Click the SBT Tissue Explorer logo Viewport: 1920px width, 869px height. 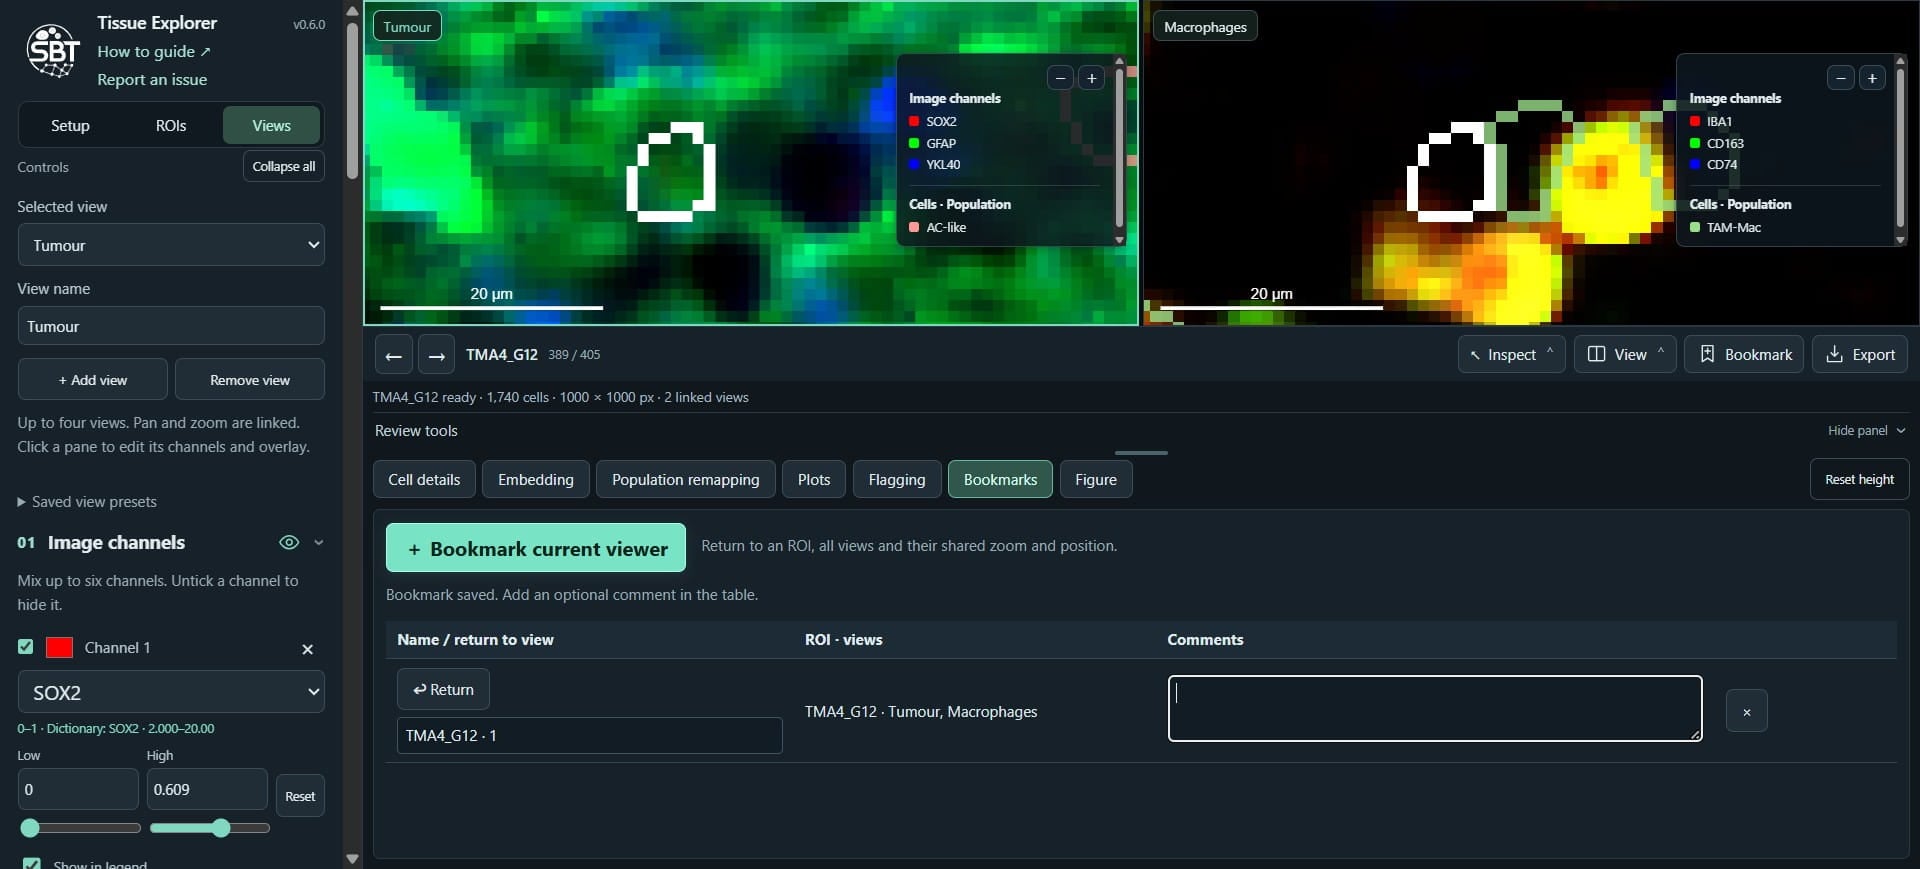[x=53, y=51]
